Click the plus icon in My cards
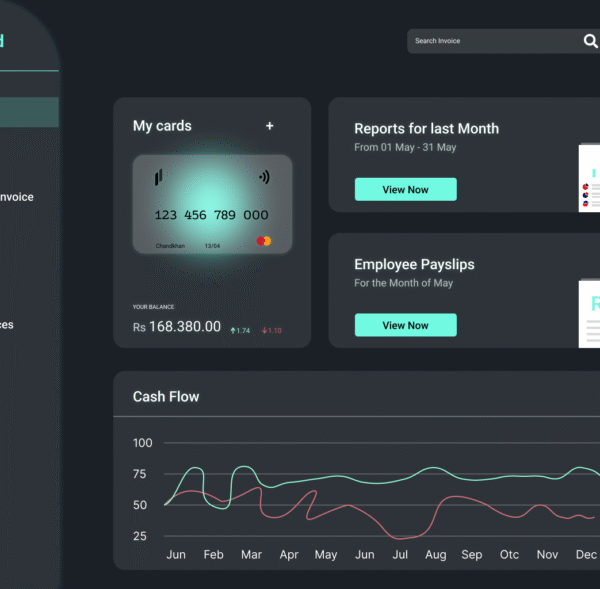The image size is (600, 589). click(269, 126)
